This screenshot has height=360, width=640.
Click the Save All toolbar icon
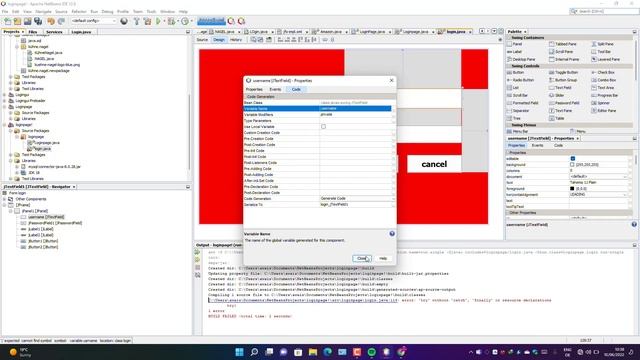pos(38,21)
